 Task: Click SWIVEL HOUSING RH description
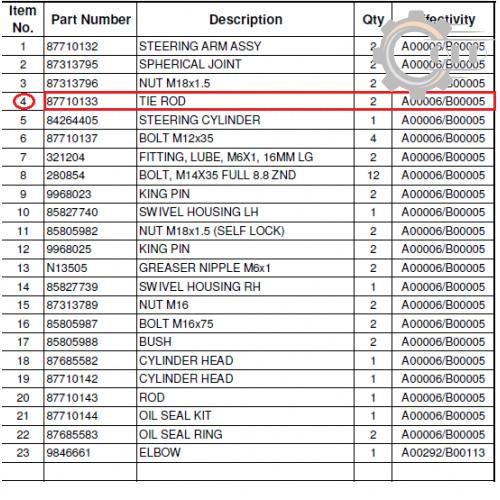[200, 287]
